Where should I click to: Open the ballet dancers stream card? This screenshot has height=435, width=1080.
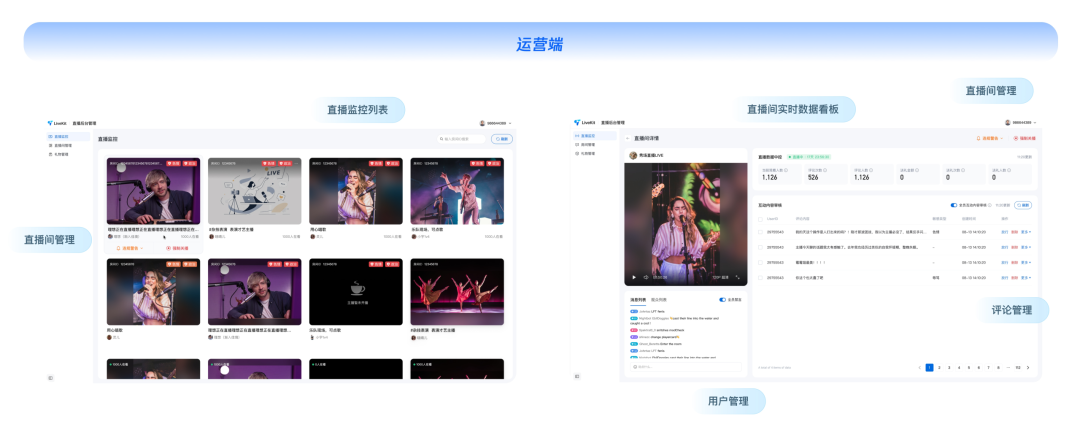(457, 292)
